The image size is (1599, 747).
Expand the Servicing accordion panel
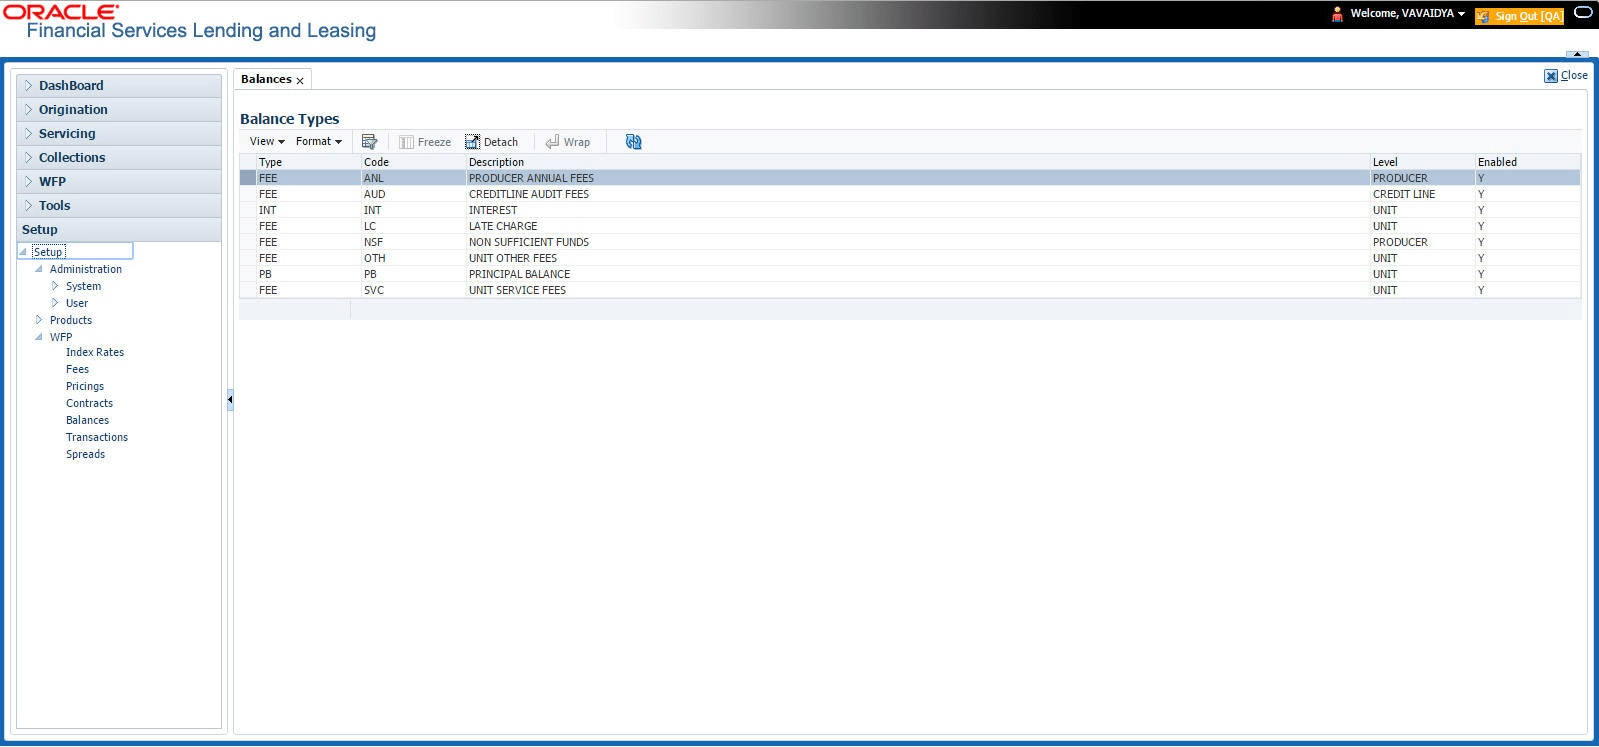[x=119, y=134]
